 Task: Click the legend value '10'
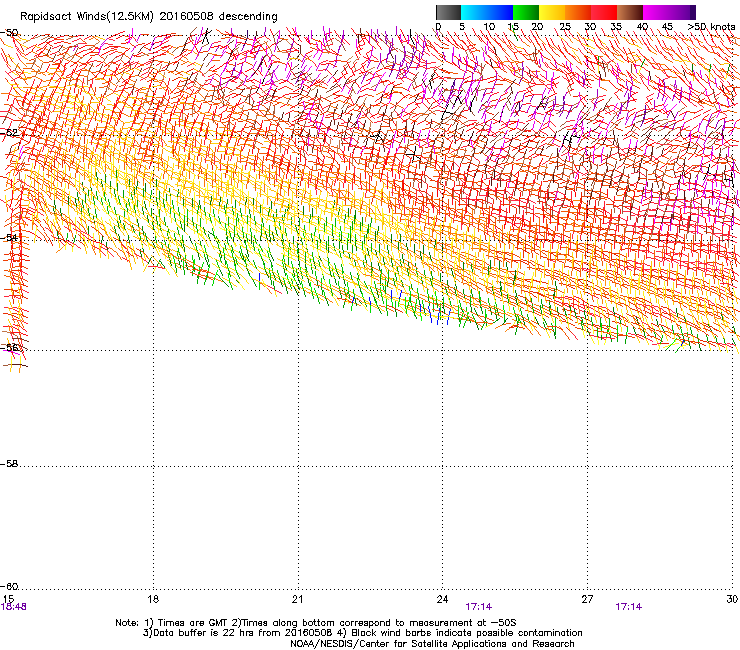coord(489,27)
